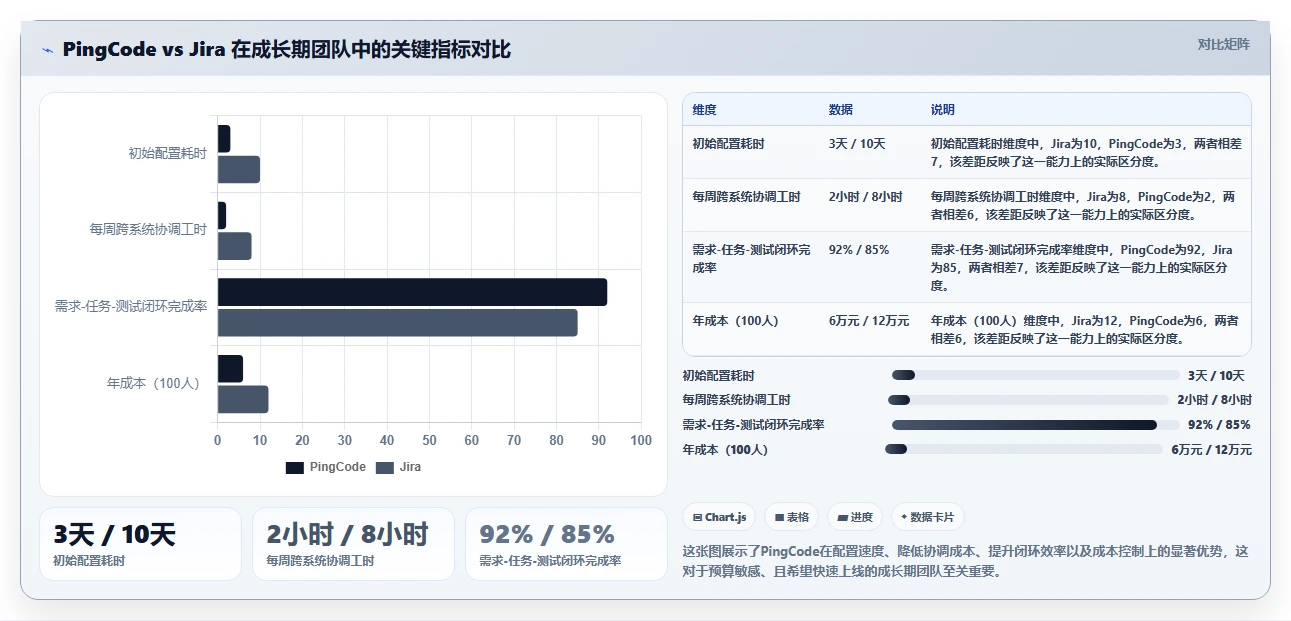
Task: Click the Jira bar for 需求-任务-测试闭环完成率
Action: click(x=398, y=323)
